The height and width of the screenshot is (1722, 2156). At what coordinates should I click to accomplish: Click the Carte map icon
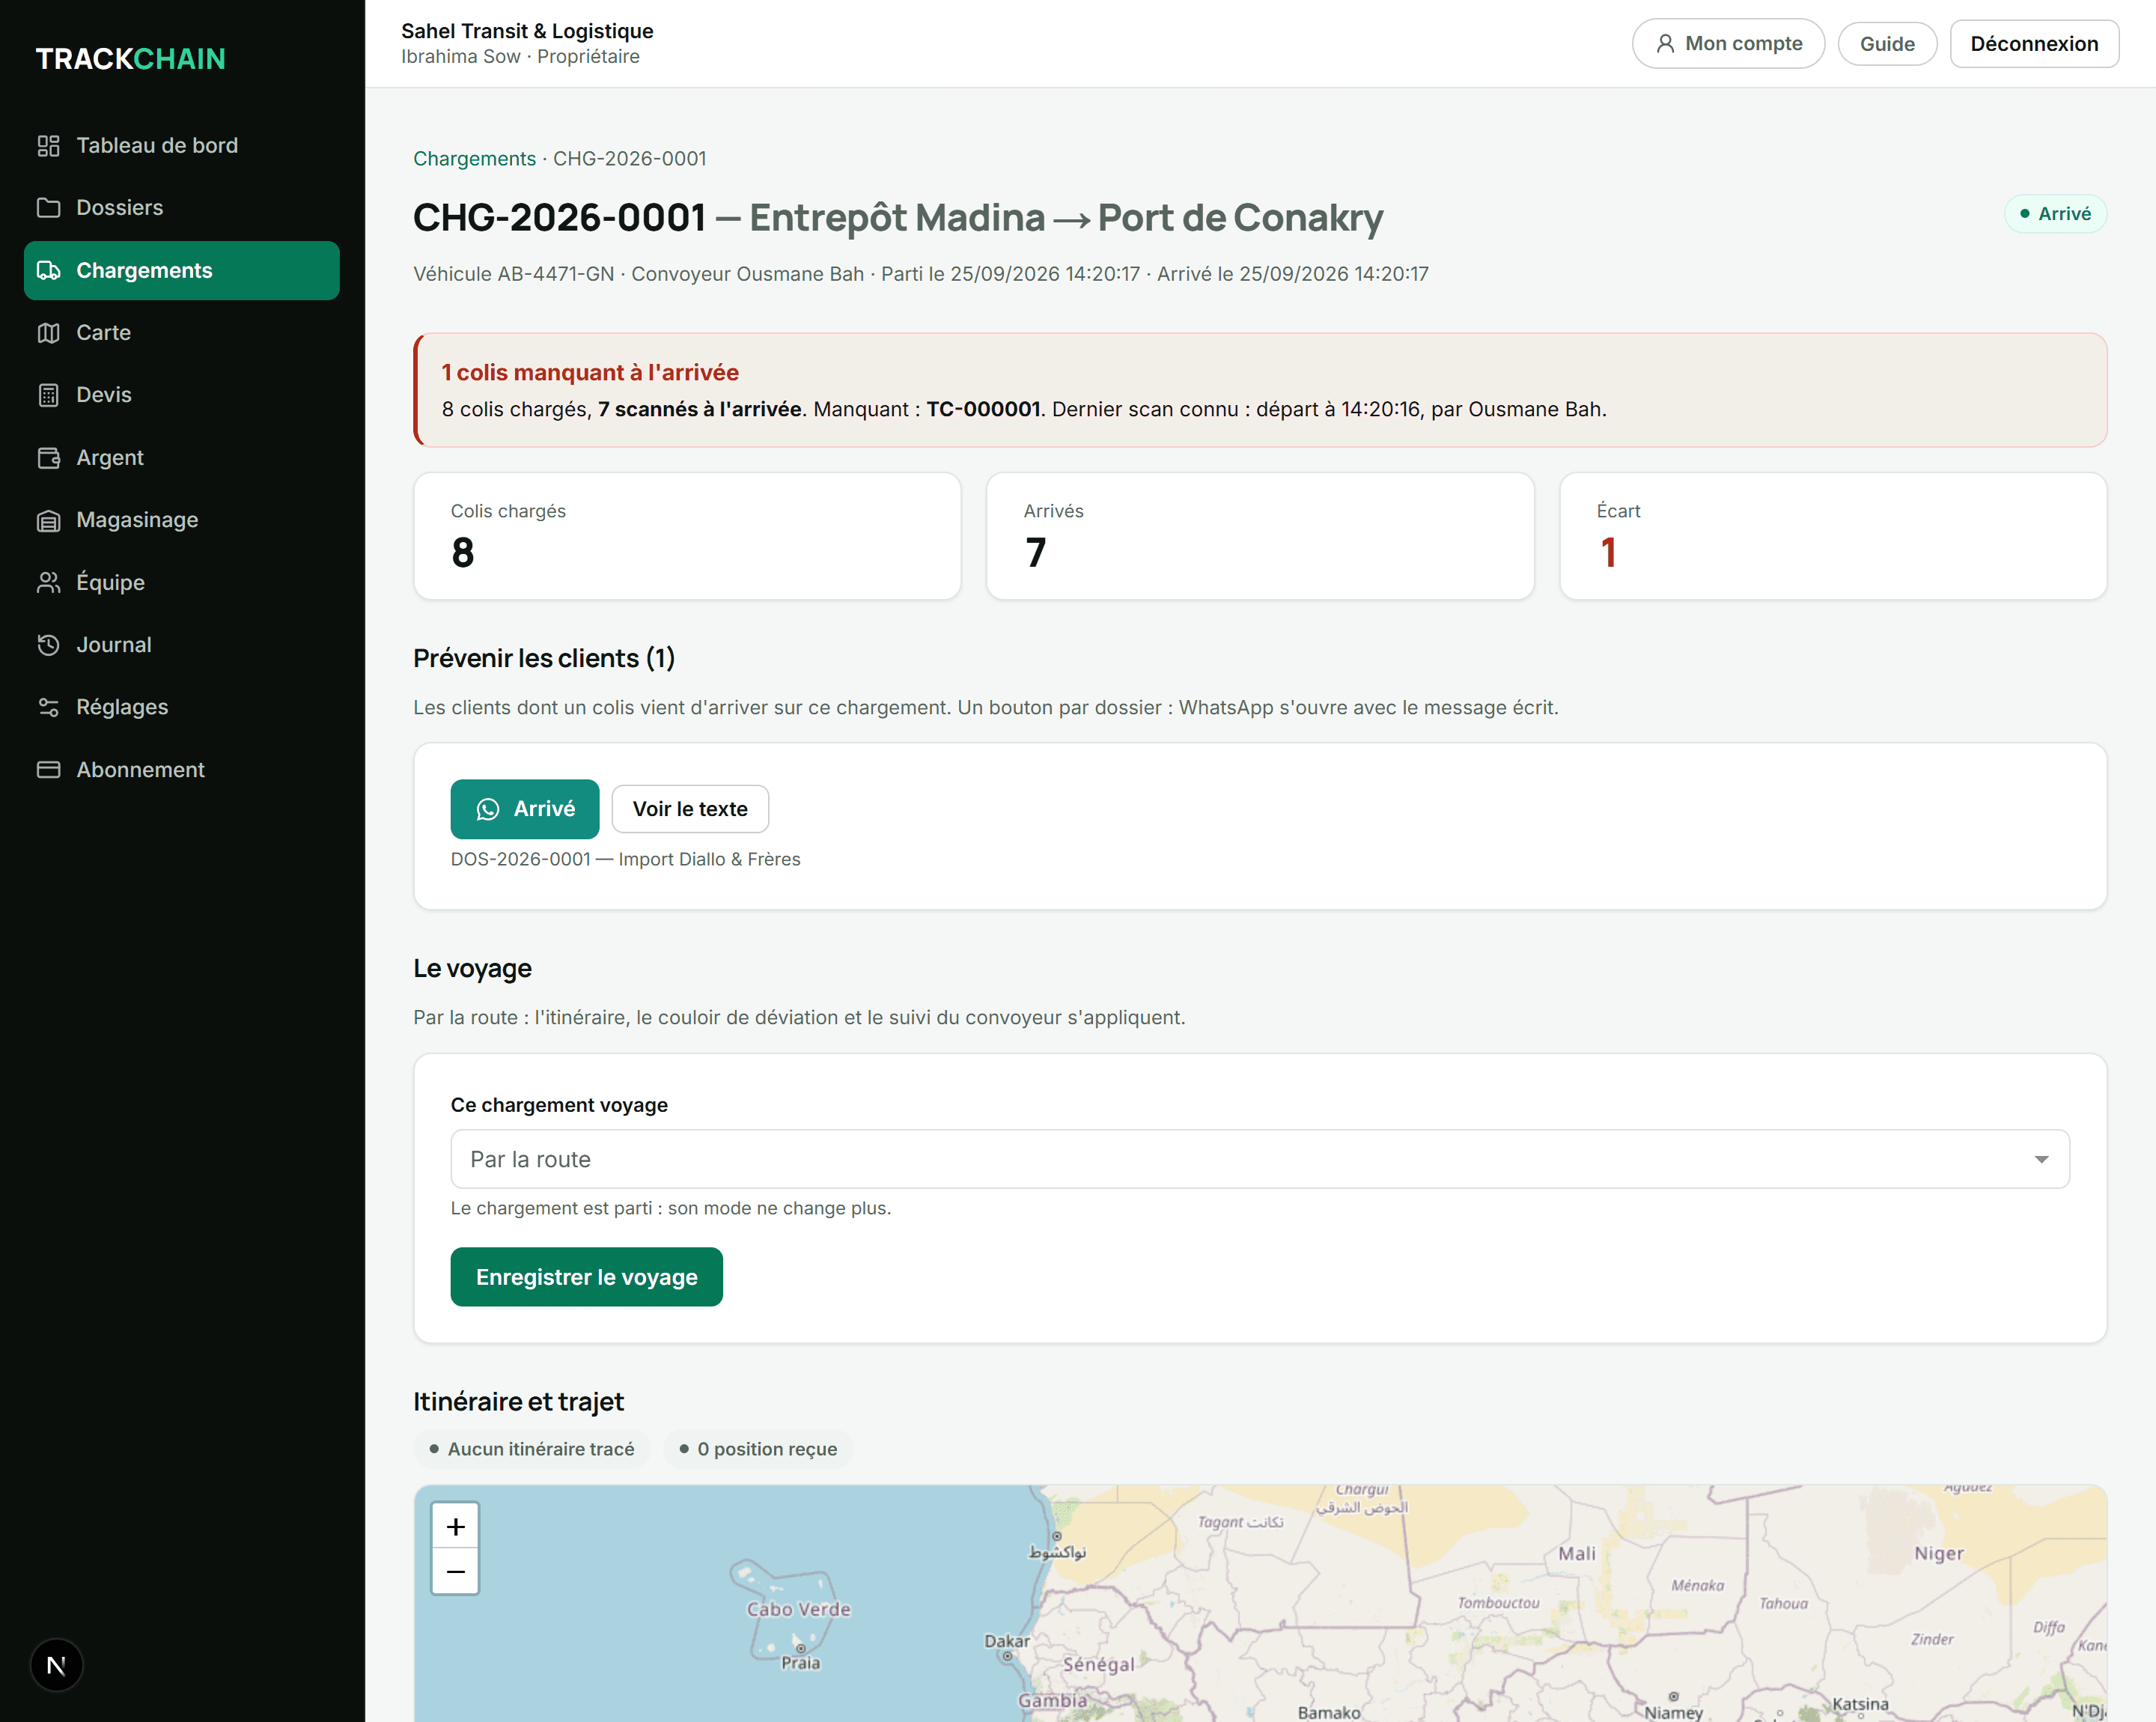(48, 333)
